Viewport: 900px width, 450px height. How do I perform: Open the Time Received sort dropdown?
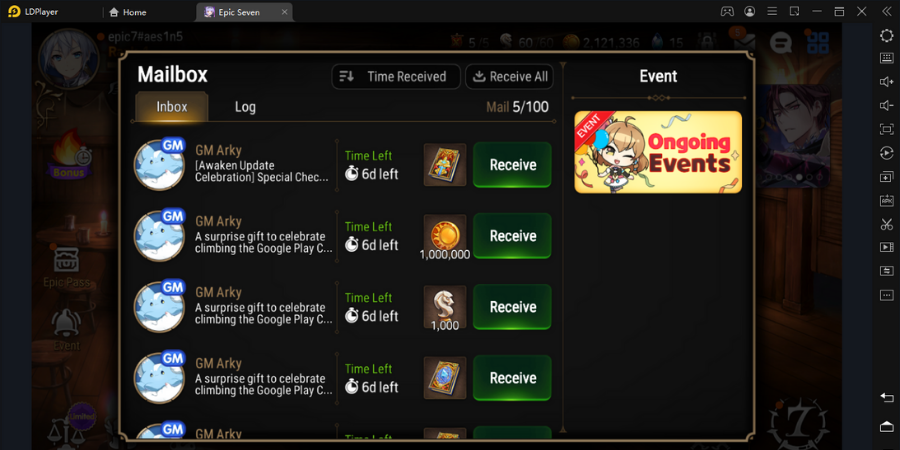[396, 76]
